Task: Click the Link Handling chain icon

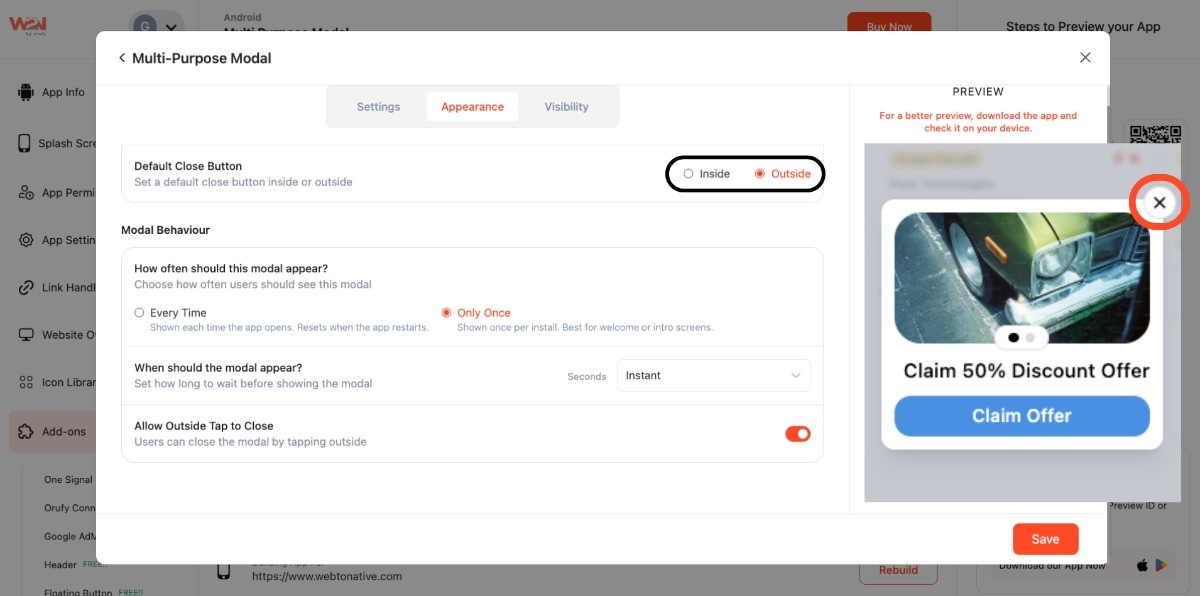Action: [26, 288]
